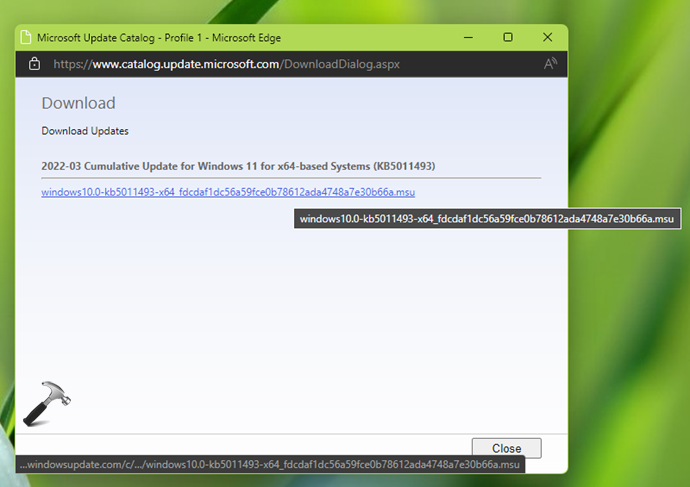Maximize the Microsoft Edge popup window
Image resolution: width=690 pixels, height=487 pixels.
click(x=508, y=37)
